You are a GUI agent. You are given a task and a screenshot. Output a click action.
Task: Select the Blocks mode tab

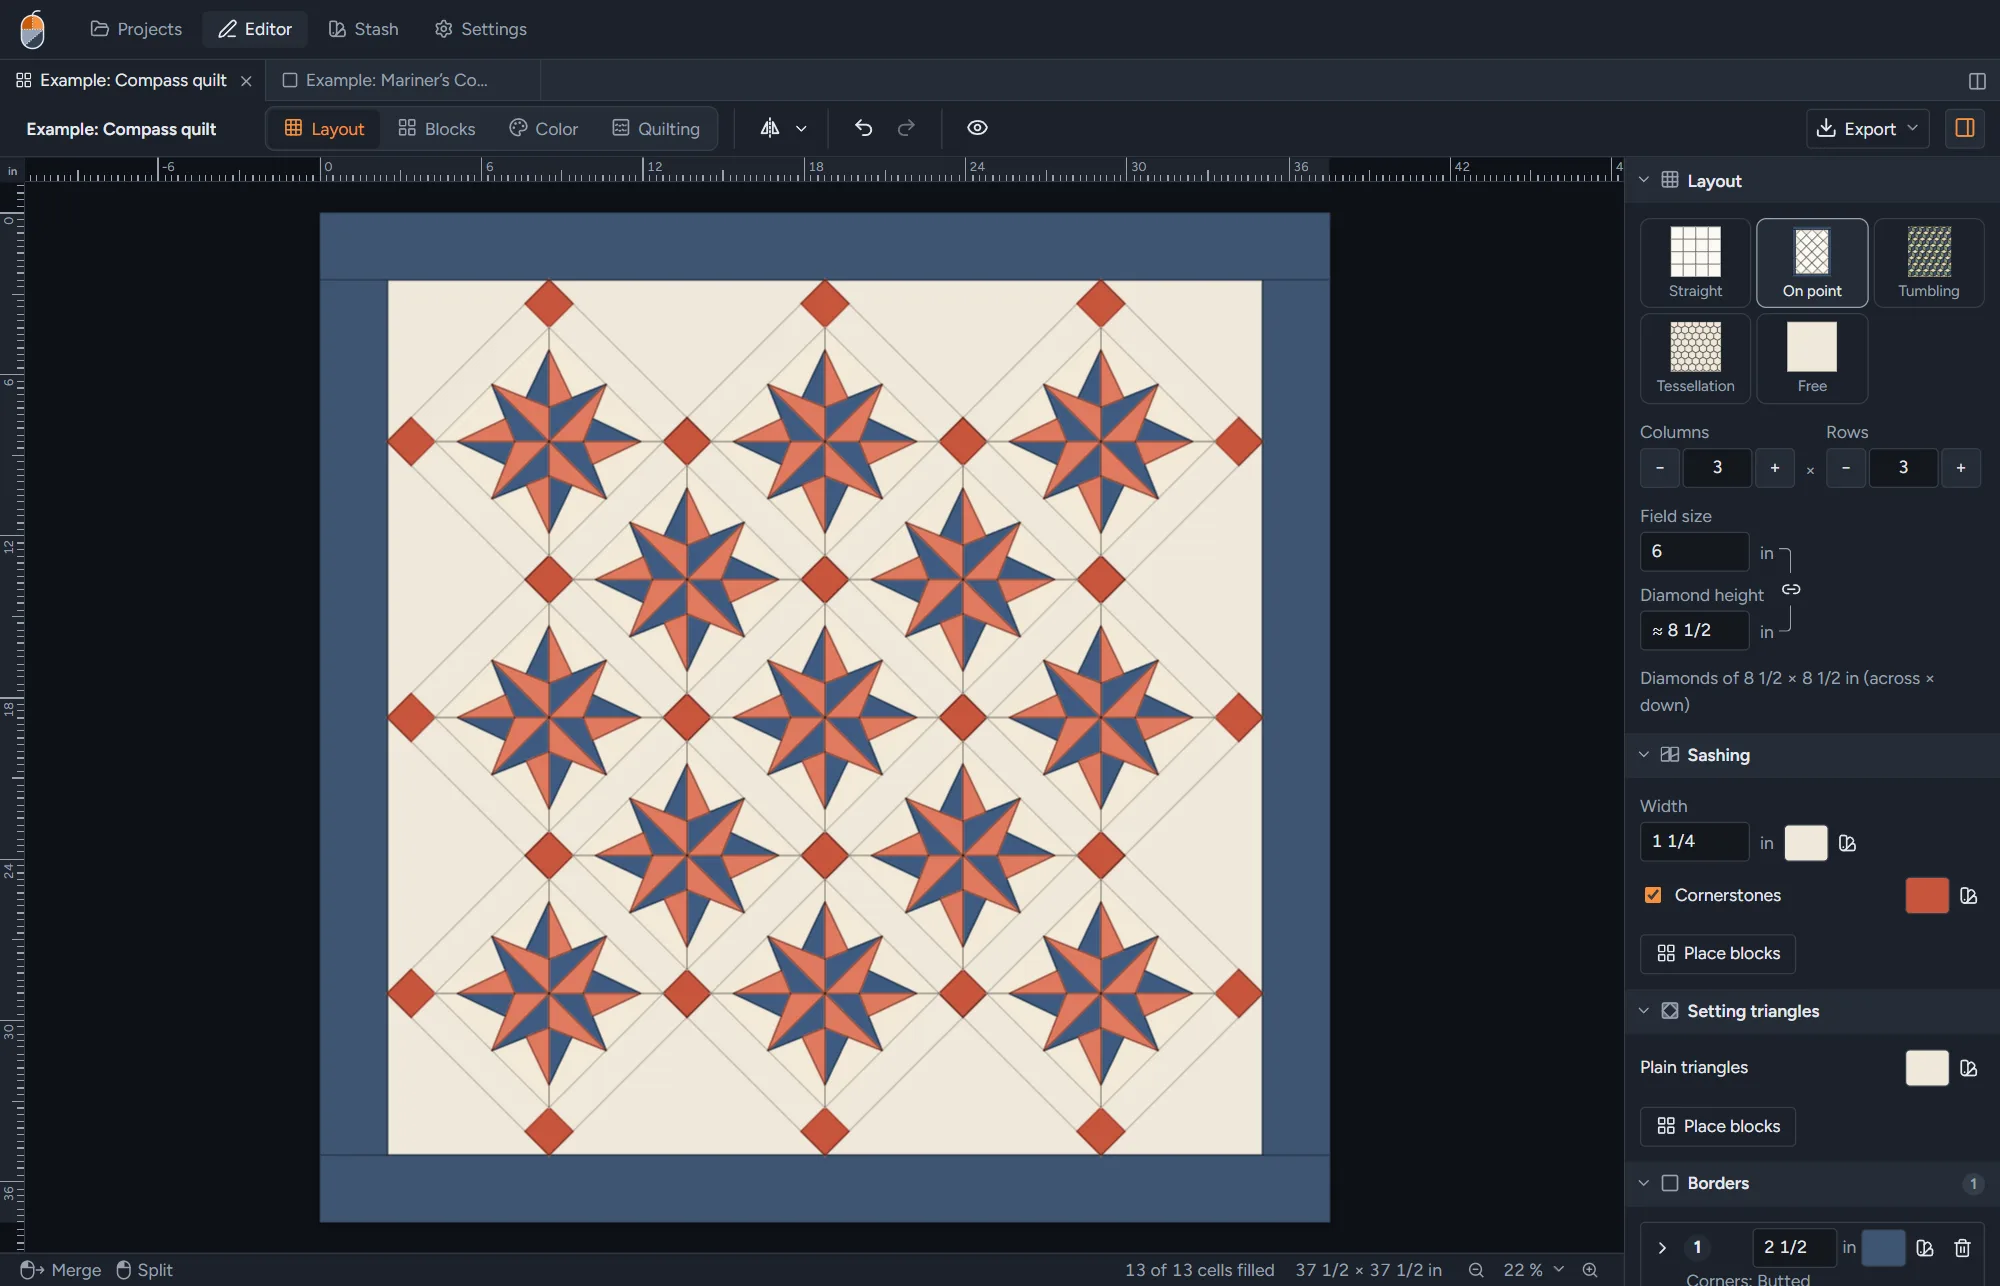pyautogui.click(x=436, y=128)
